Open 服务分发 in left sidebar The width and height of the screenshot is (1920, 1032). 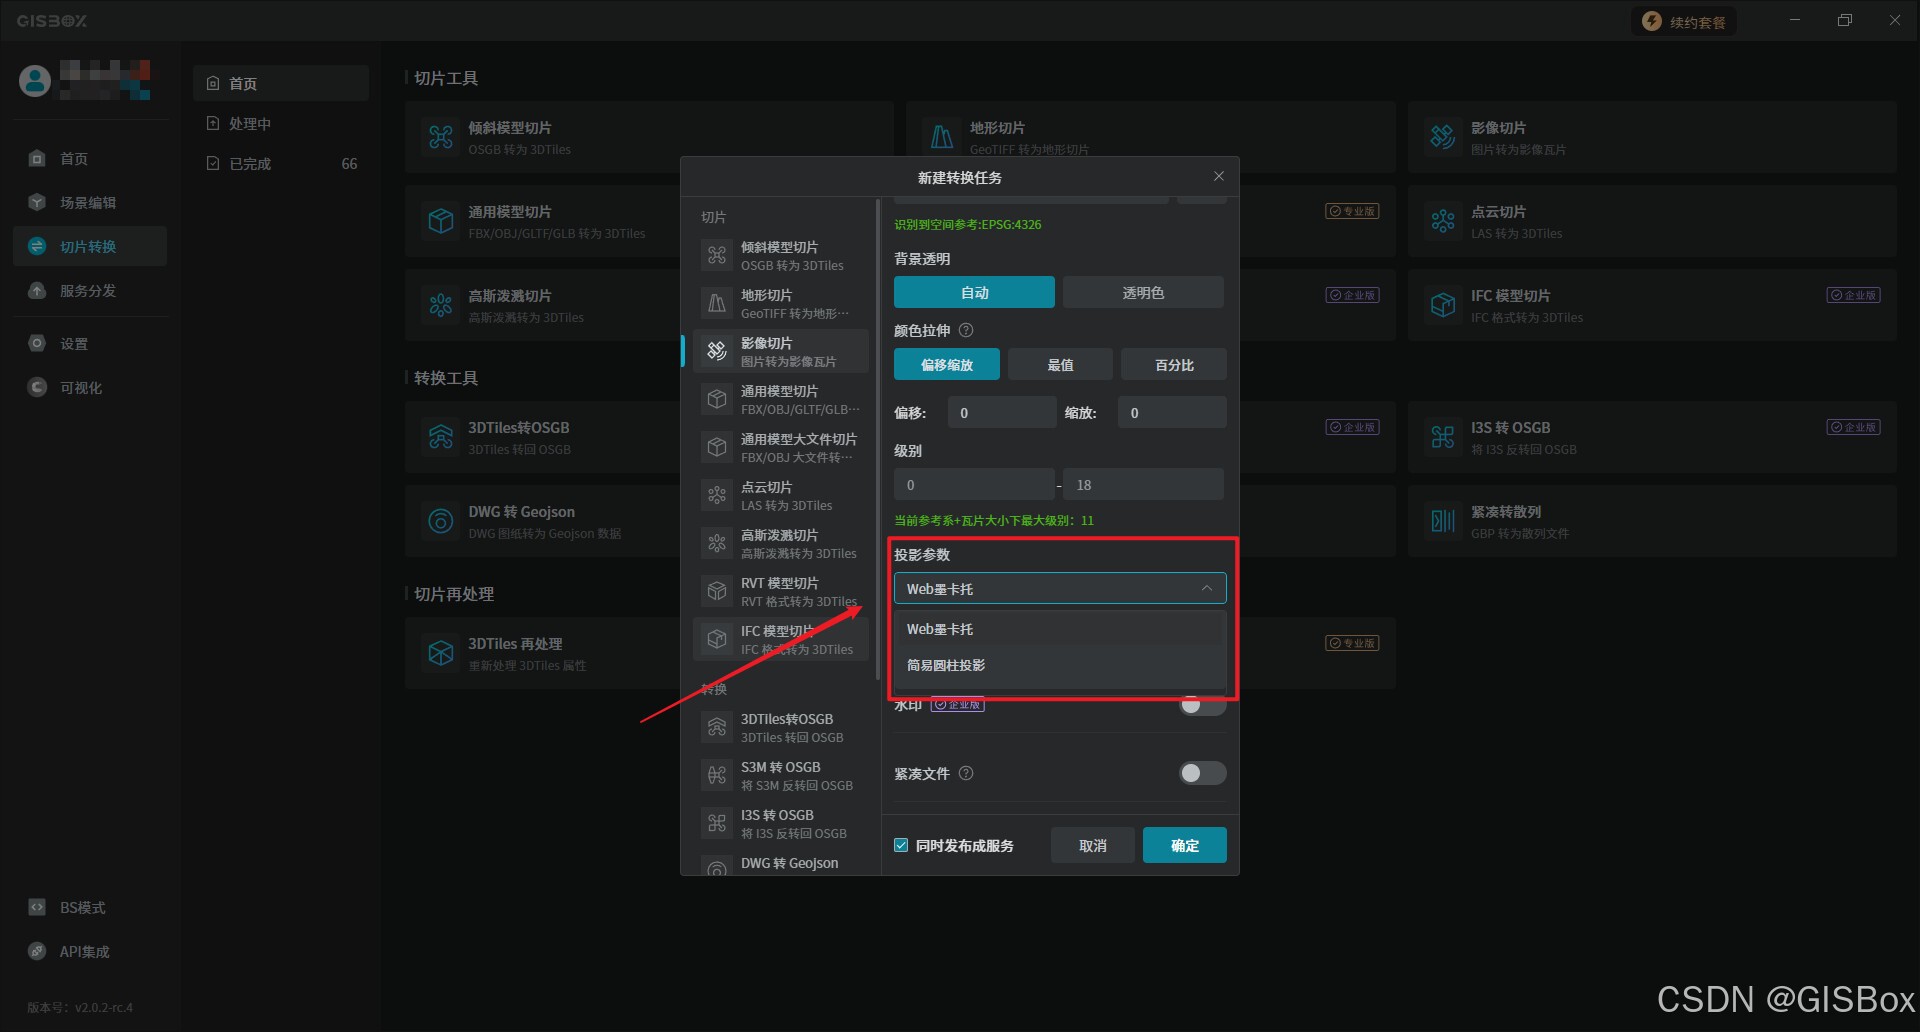(90, 291)
